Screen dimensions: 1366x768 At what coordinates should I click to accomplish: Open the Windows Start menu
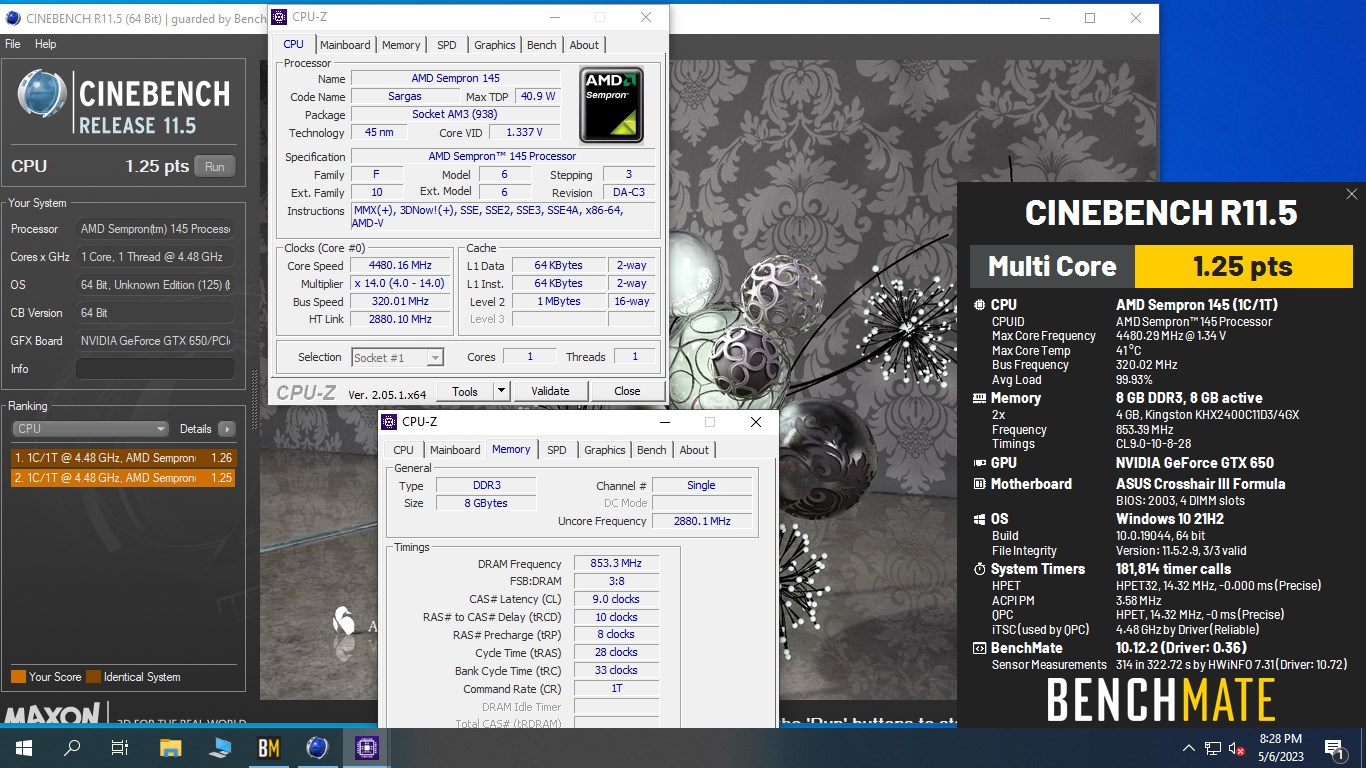[23, 747]
